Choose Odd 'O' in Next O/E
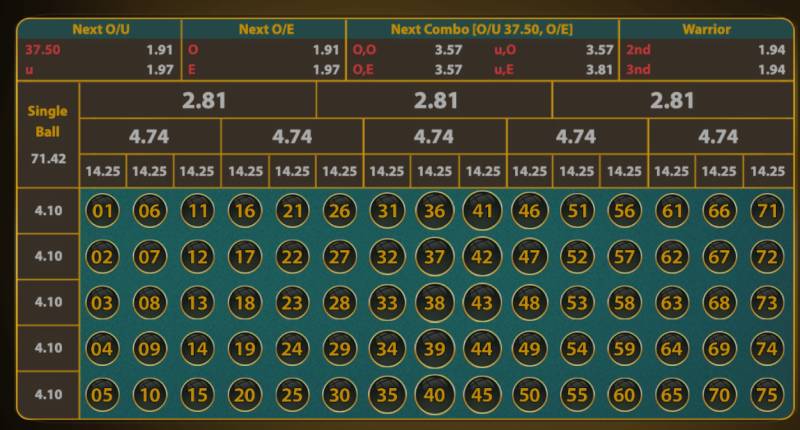Image resolution: width=800 pixels, height=430 pixels. tap(263, 49)
